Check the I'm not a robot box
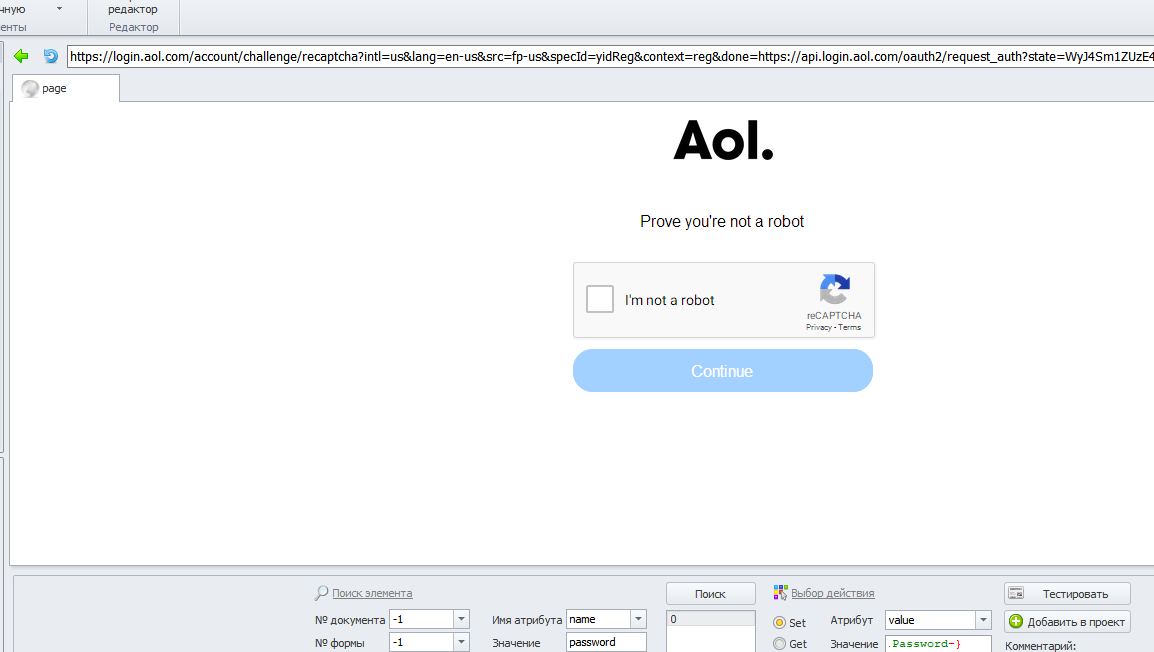The image size is (1154, 652). [x=600, y=299]
